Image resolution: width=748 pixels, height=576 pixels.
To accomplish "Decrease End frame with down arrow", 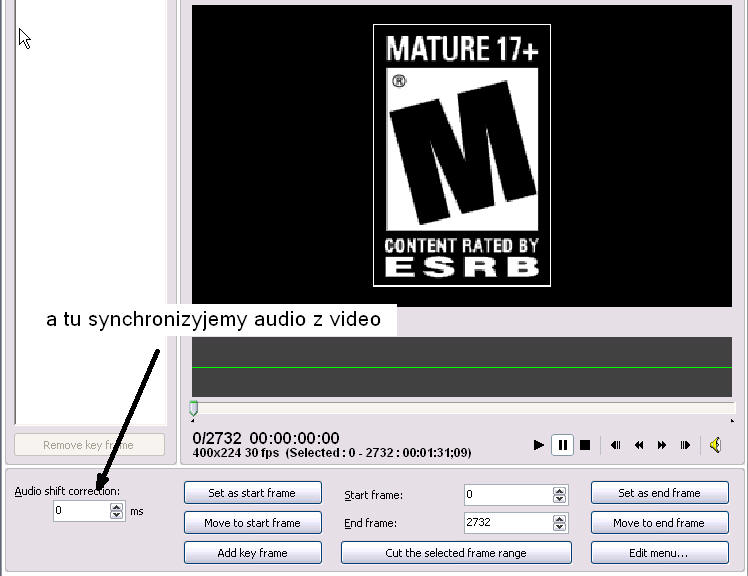I will (560, 527).
